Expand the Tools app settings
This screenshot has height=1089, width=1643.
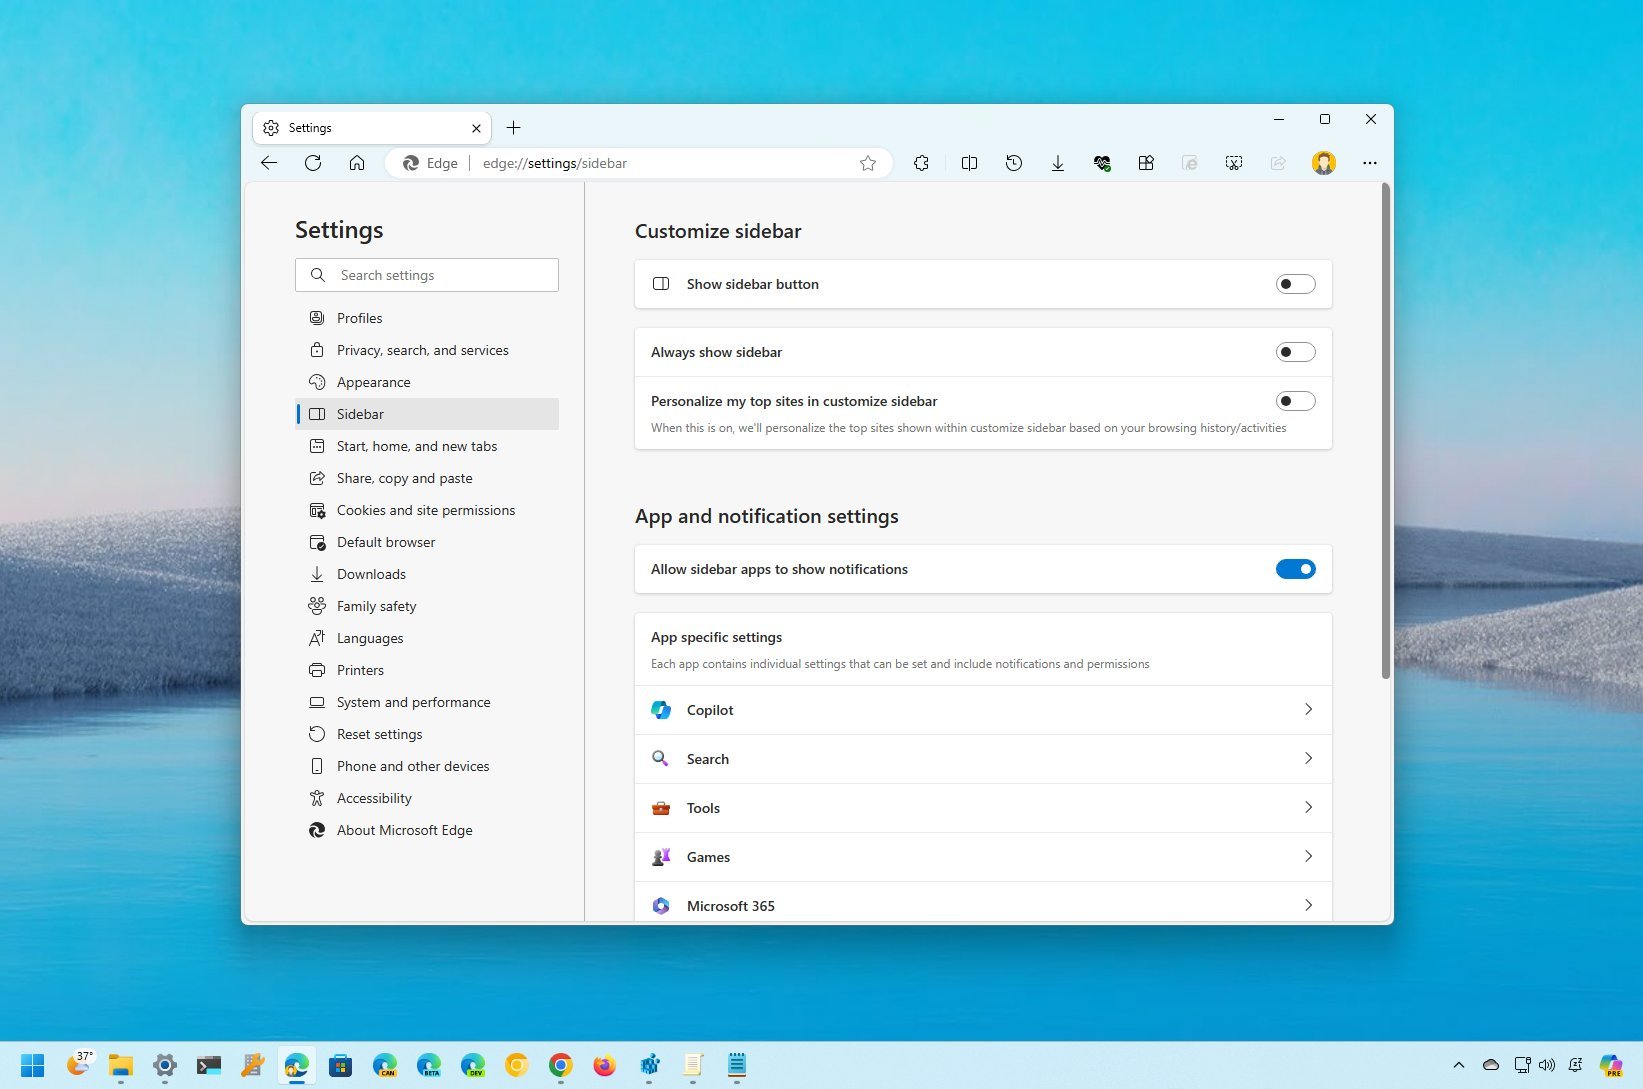click(1308, 807)
